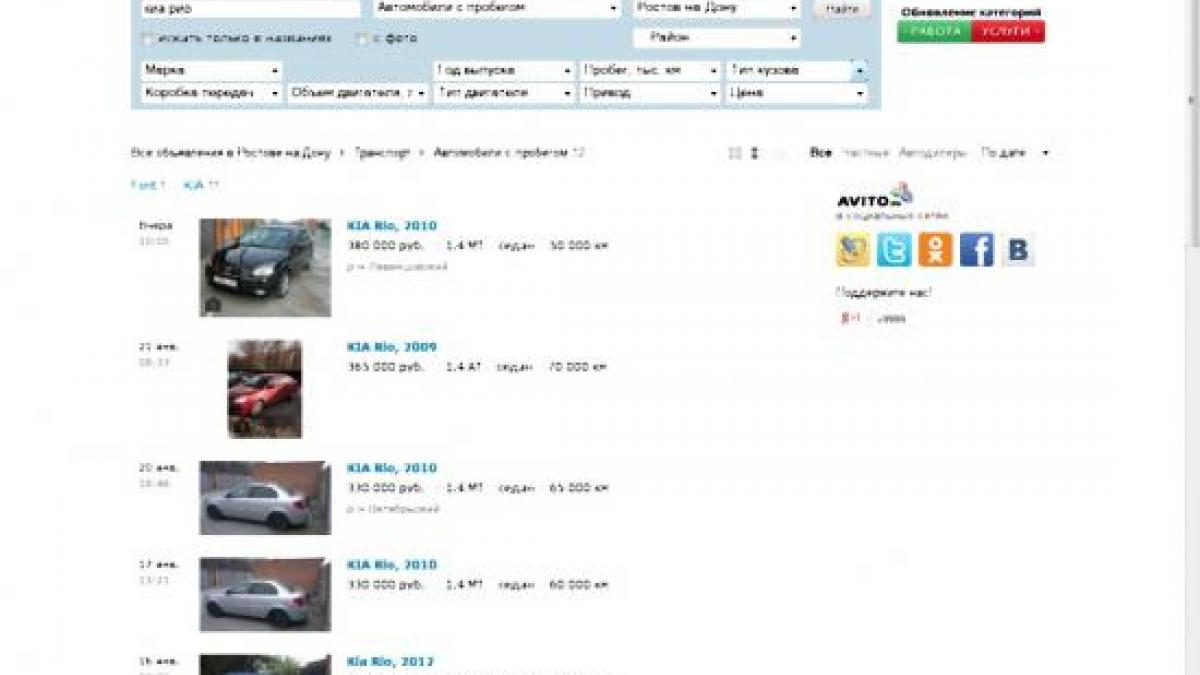Open the VKontakte social icon
Viewport: 1200px width, 675px height.
pos(1017,249)
